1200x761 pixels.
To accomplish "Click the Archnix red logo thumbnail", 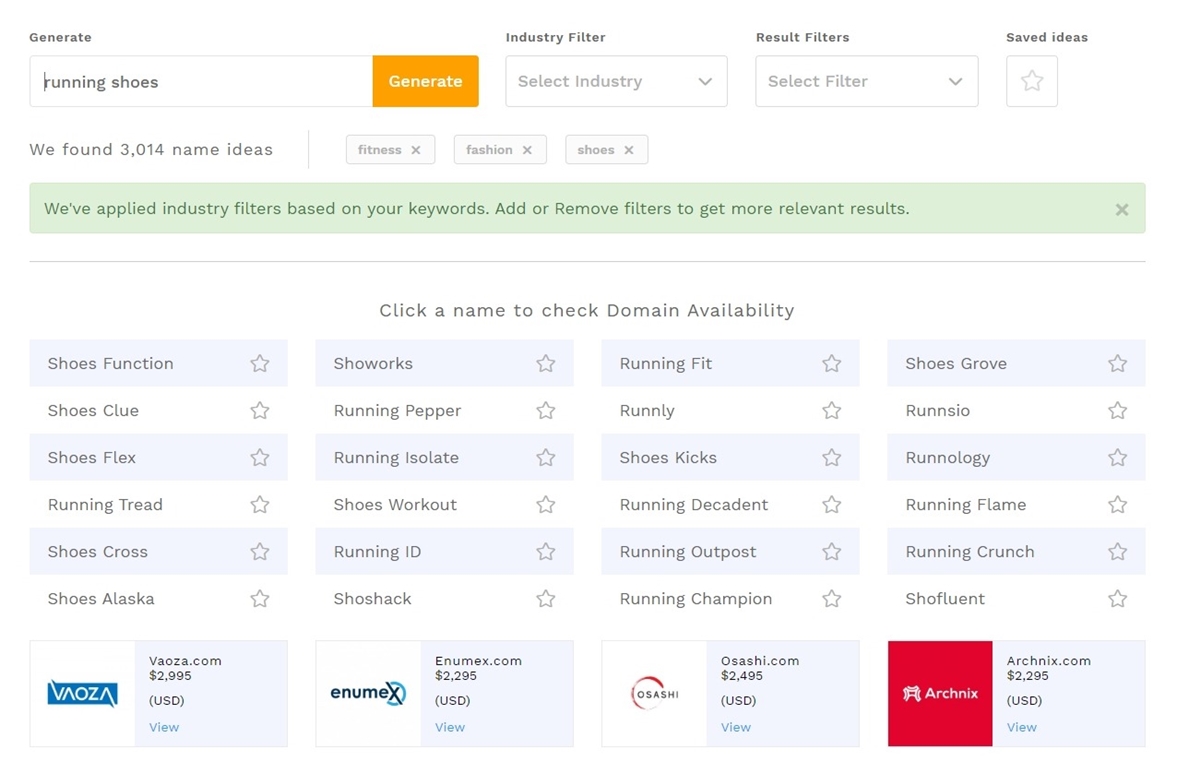I will (940, 693).
